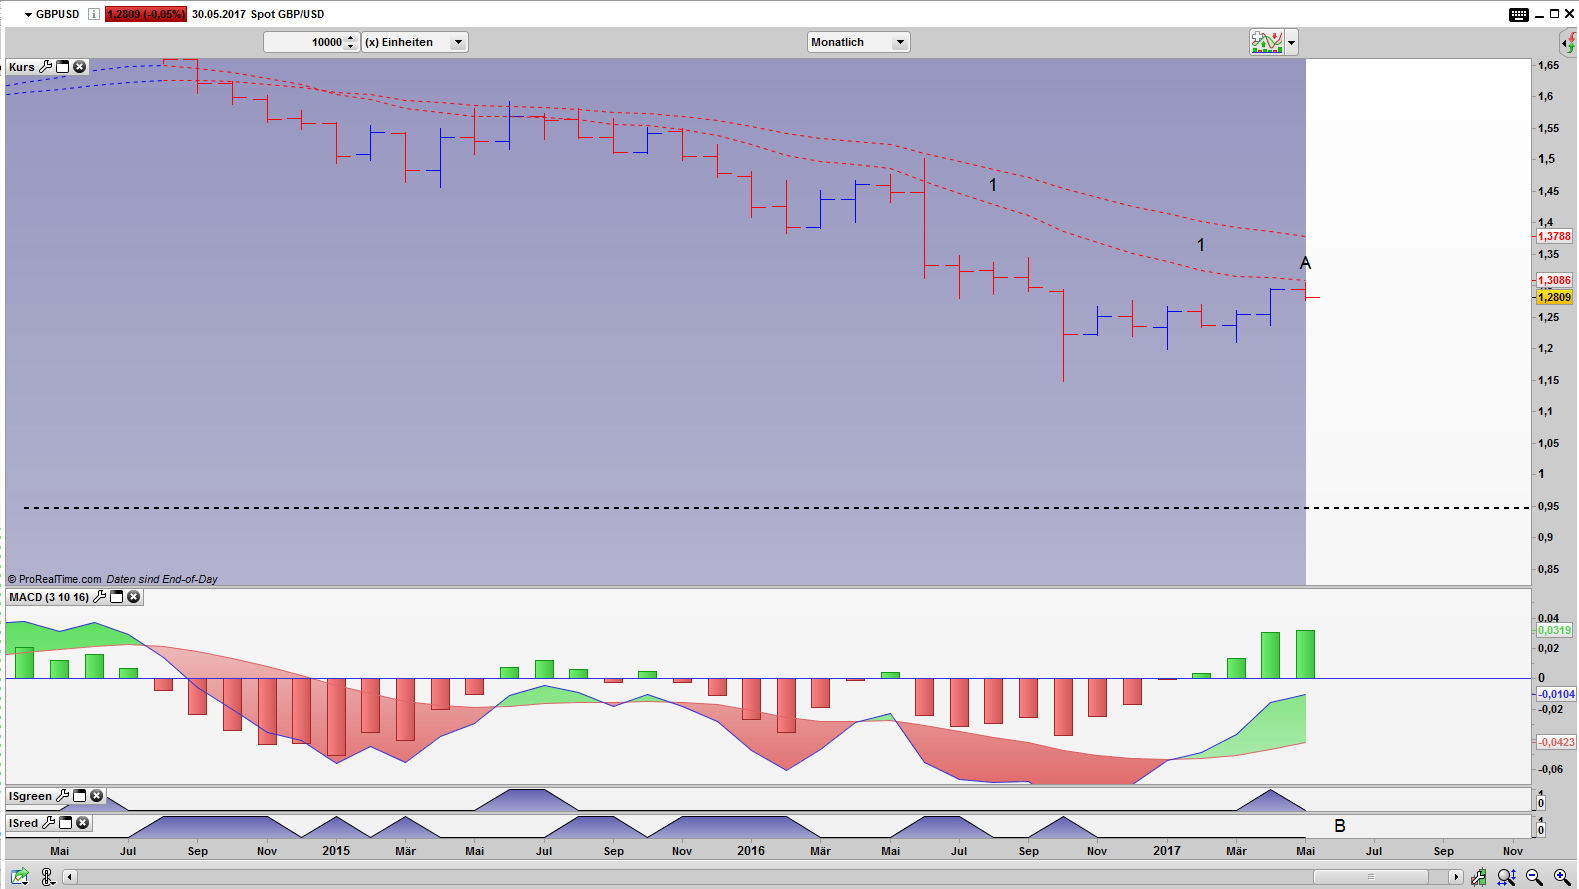Open the indicators chart icon button
The height and width of the screenshot is (889, 1579).
(1266, 42)
